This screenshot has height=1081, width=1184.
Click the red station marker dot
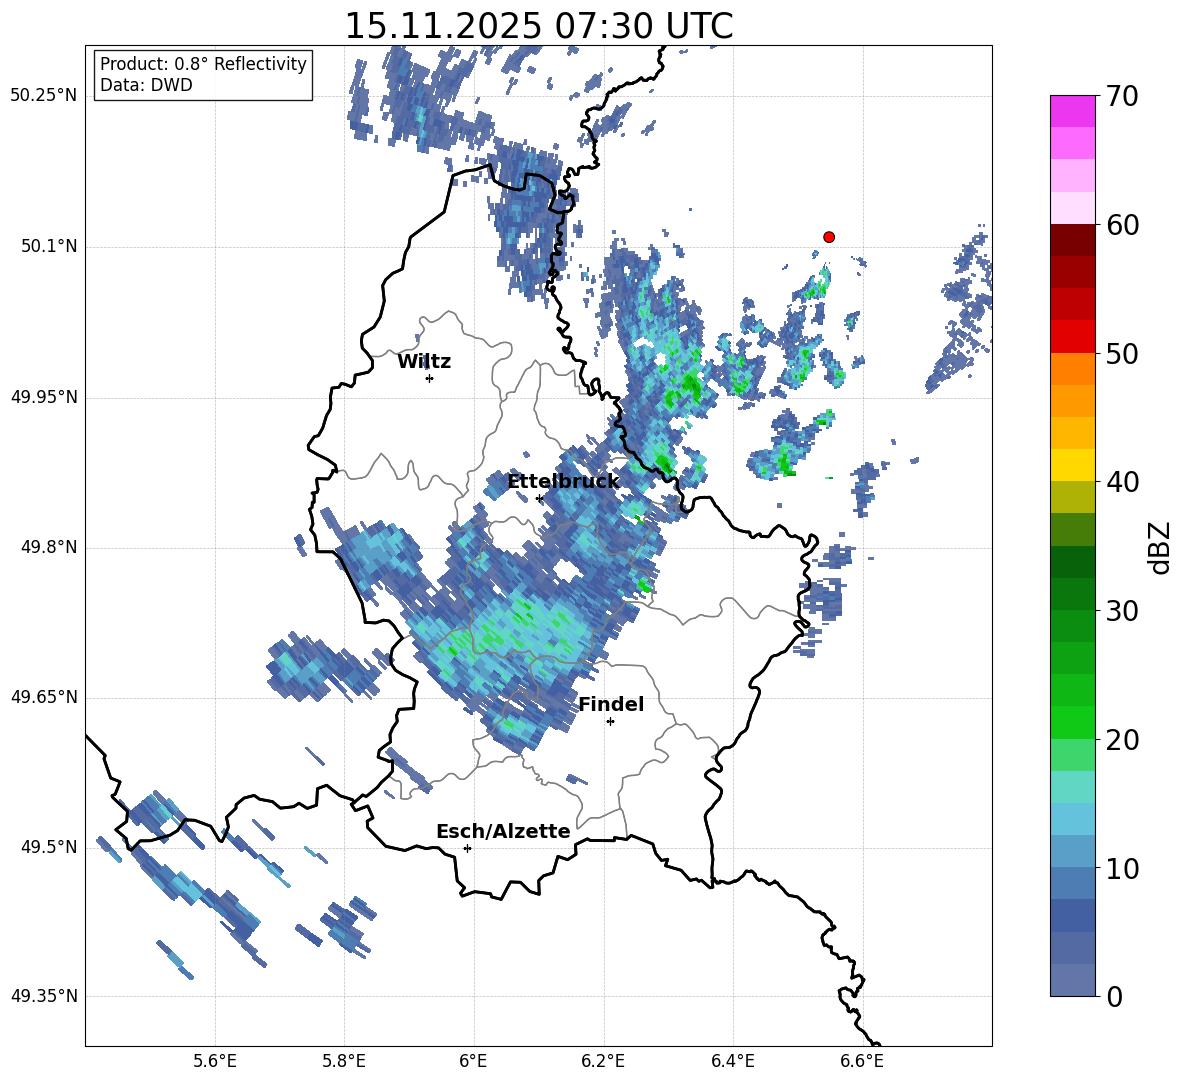[x=828, y=237]
